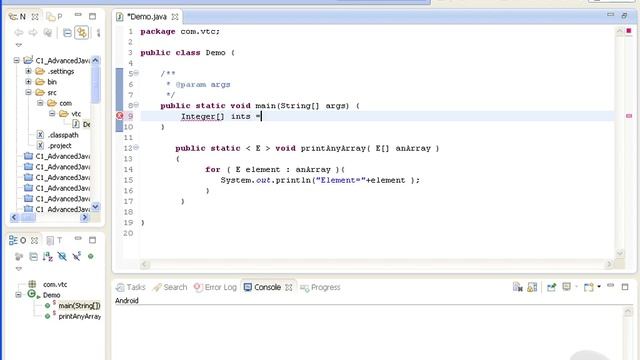Click the Forward arrow in Navigator toolbar

pyautogui.click(x=33, y=33)
